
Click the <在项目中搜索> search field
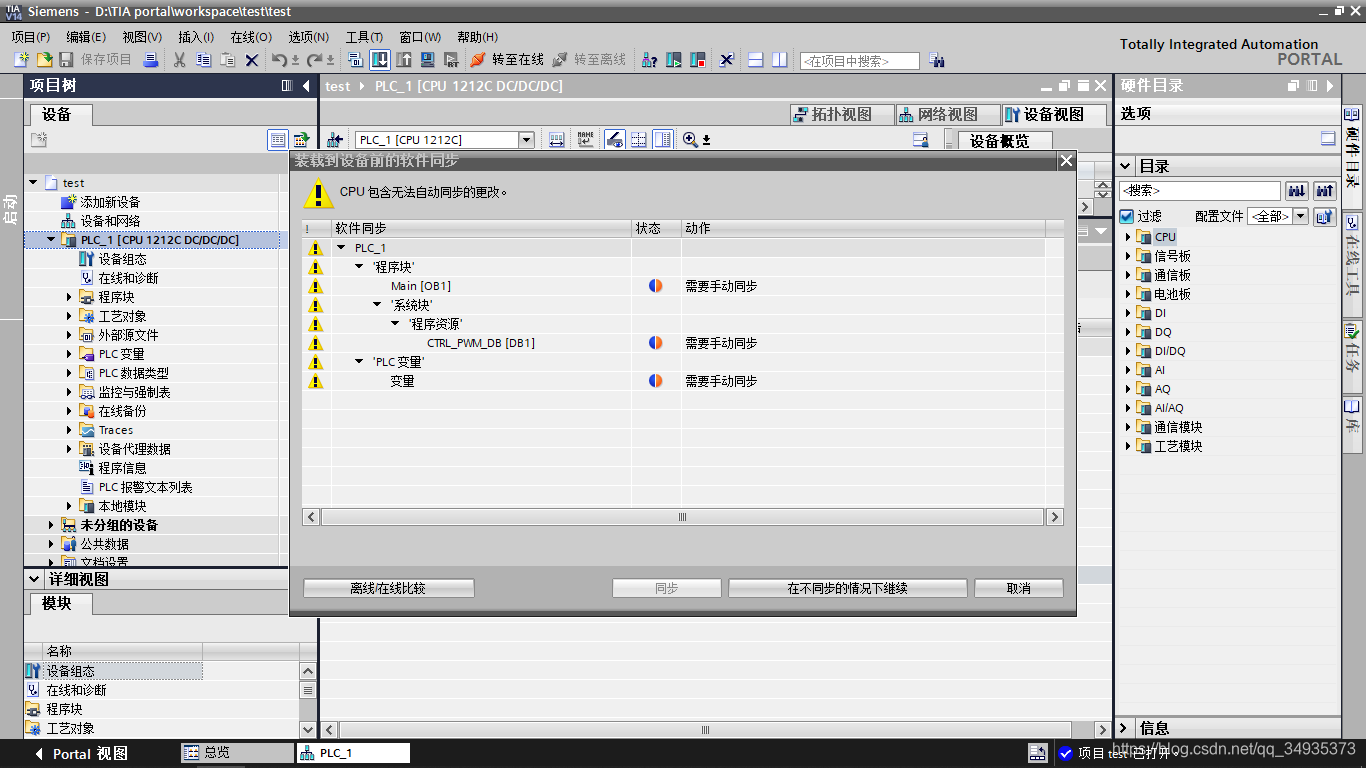(x=859, y=61)
